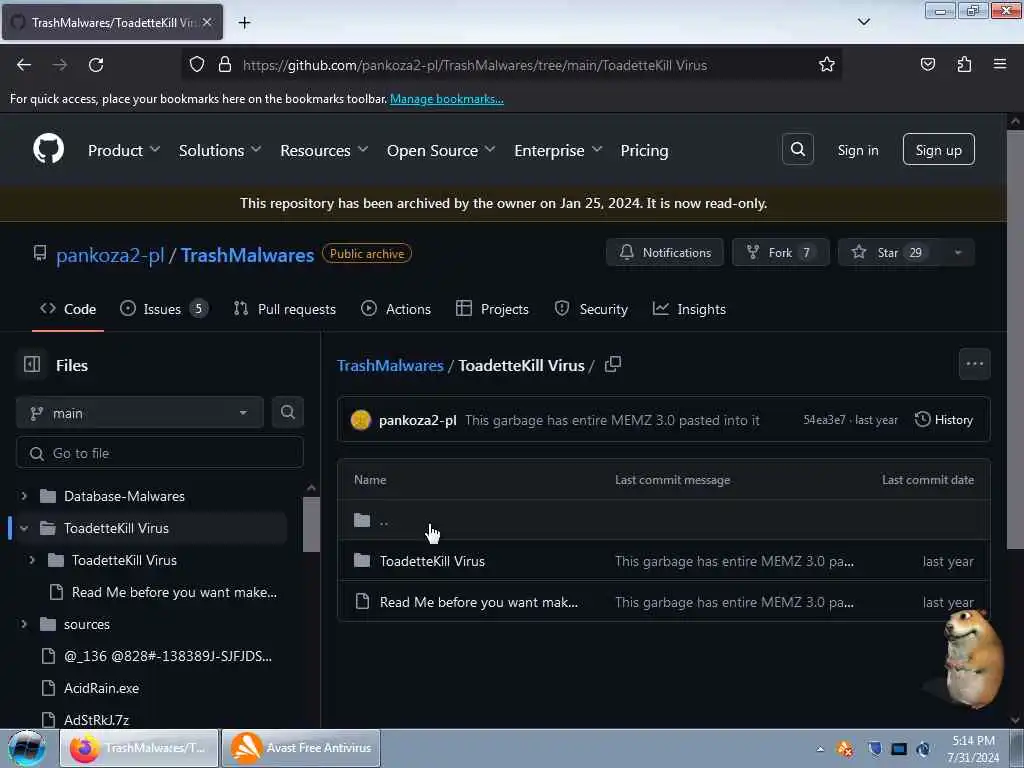The height and width of the screenshot is (768, 1024).
Task: Open the list all tabs chevron
Action: click(x=863, y=22)
